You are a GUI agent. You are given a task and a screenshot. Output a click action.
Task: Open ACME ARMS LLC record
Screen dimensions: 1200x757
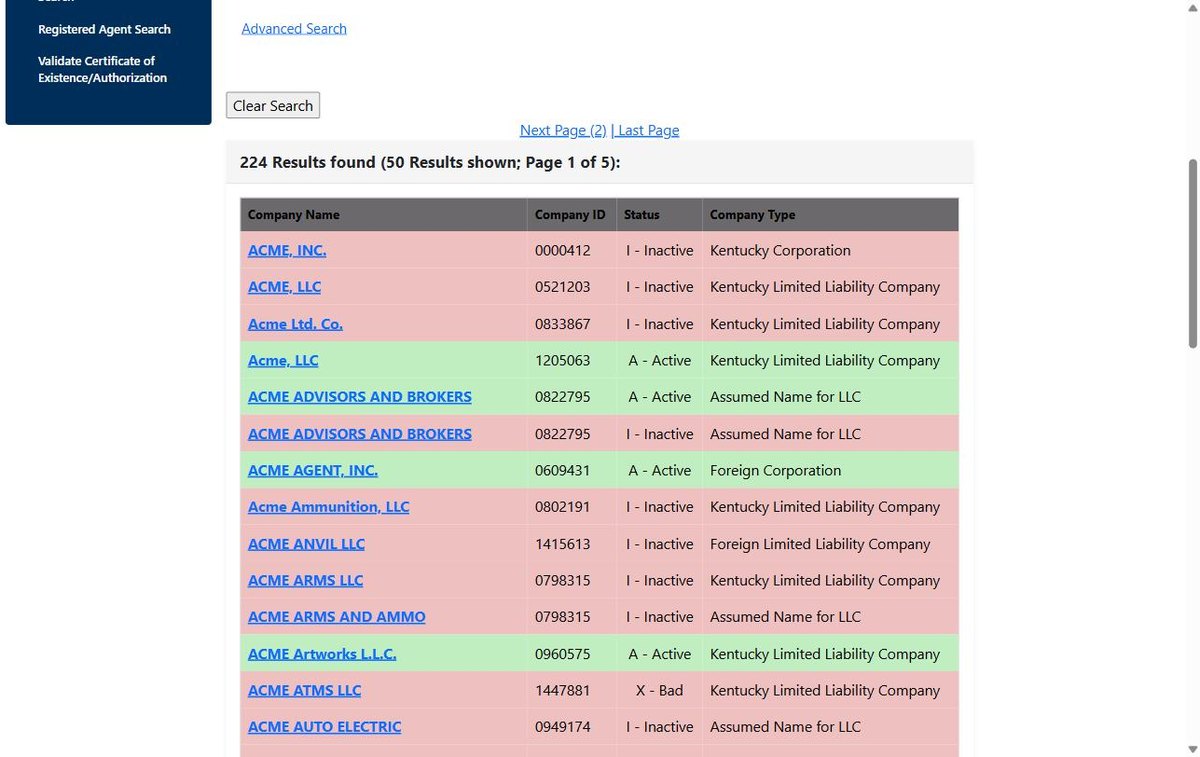point(305,580)
